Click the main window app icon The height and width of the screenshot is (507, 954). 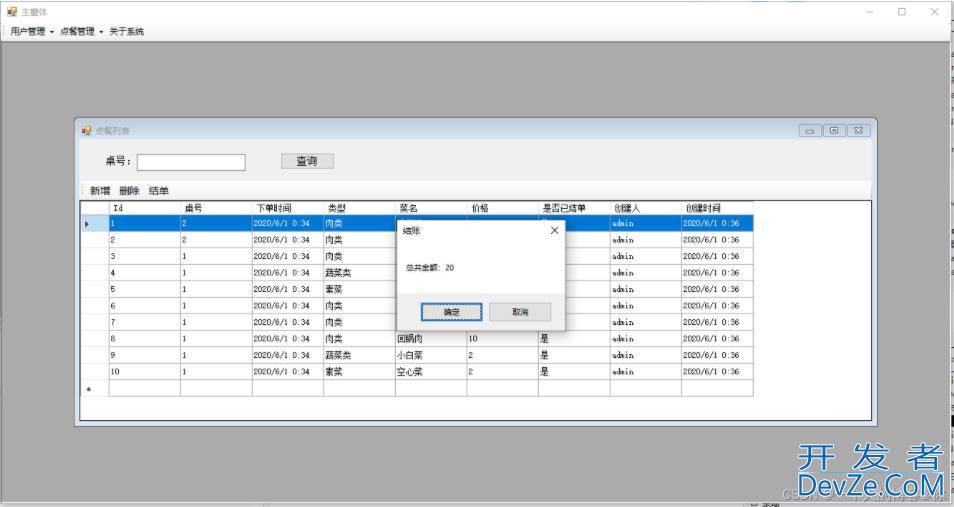point(12,12)
